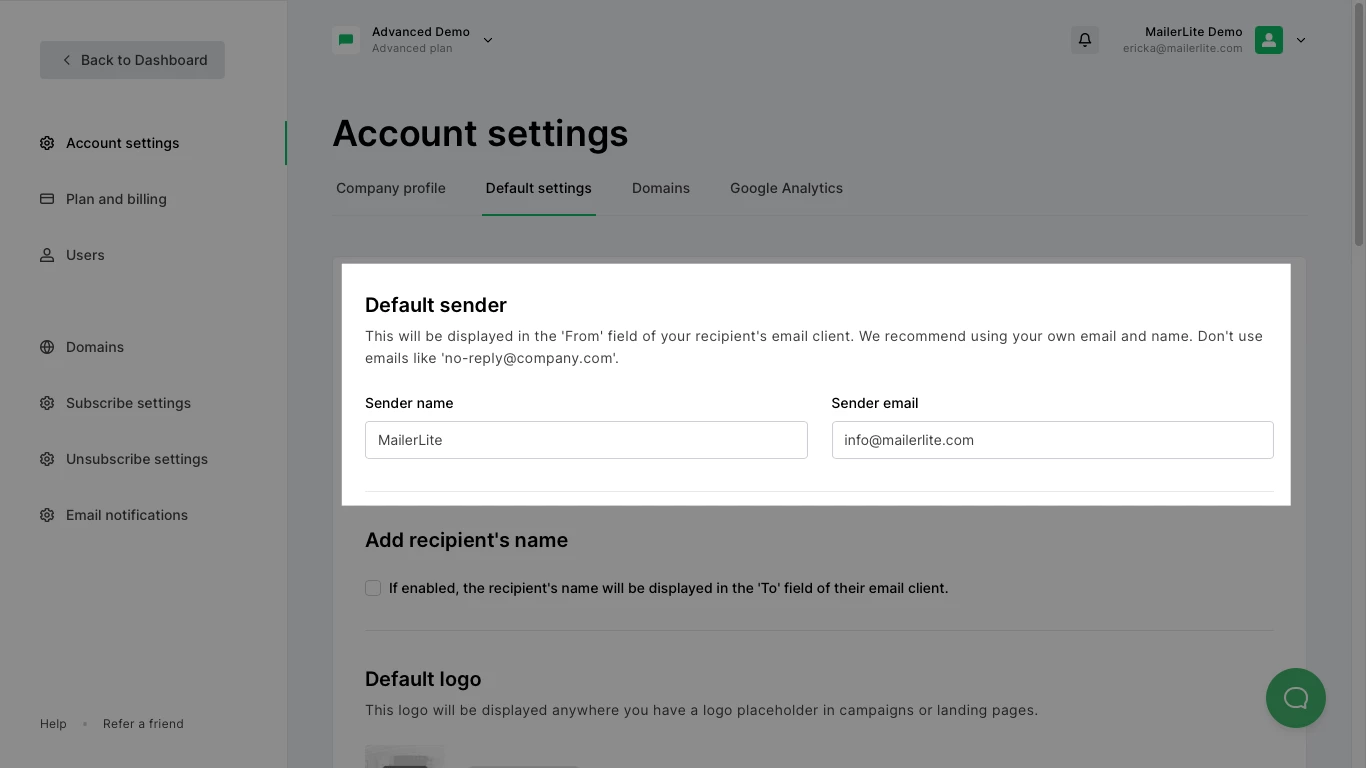This screenshot has height=768, width=1366.
Task: Click the Plan and billing card icon
Action: (47, 199)
